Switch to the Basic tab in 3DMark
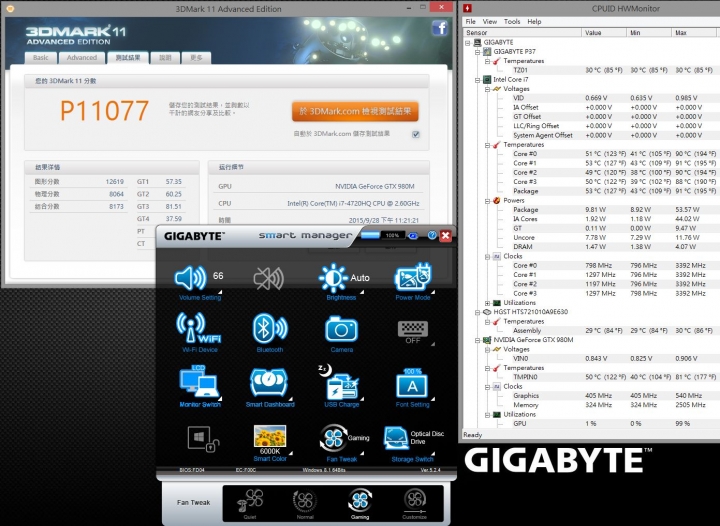 pos(40,57)
